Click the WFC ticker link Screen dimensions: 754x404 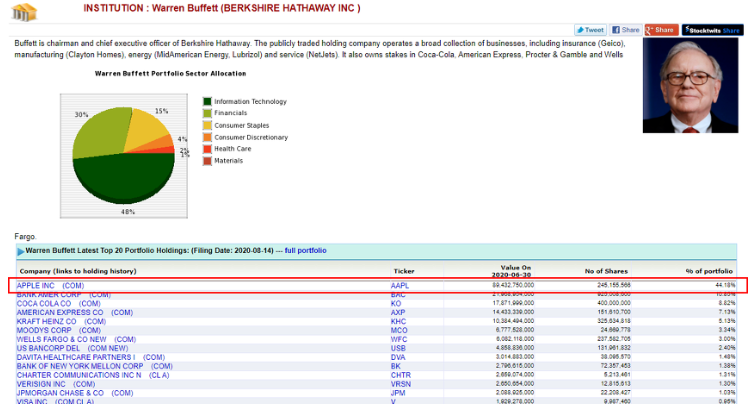tap(399, 340)
